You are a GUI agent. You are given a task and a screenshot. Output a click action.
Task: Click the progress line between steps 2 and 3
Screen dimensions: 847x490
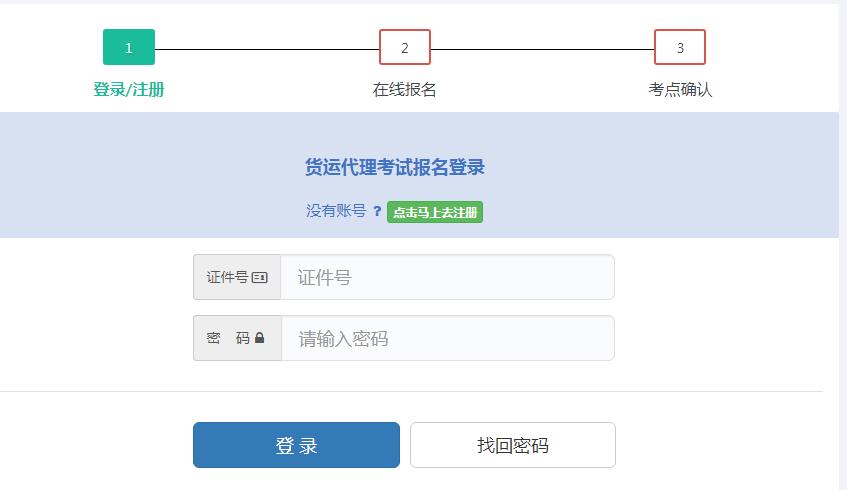pos(542,49)
